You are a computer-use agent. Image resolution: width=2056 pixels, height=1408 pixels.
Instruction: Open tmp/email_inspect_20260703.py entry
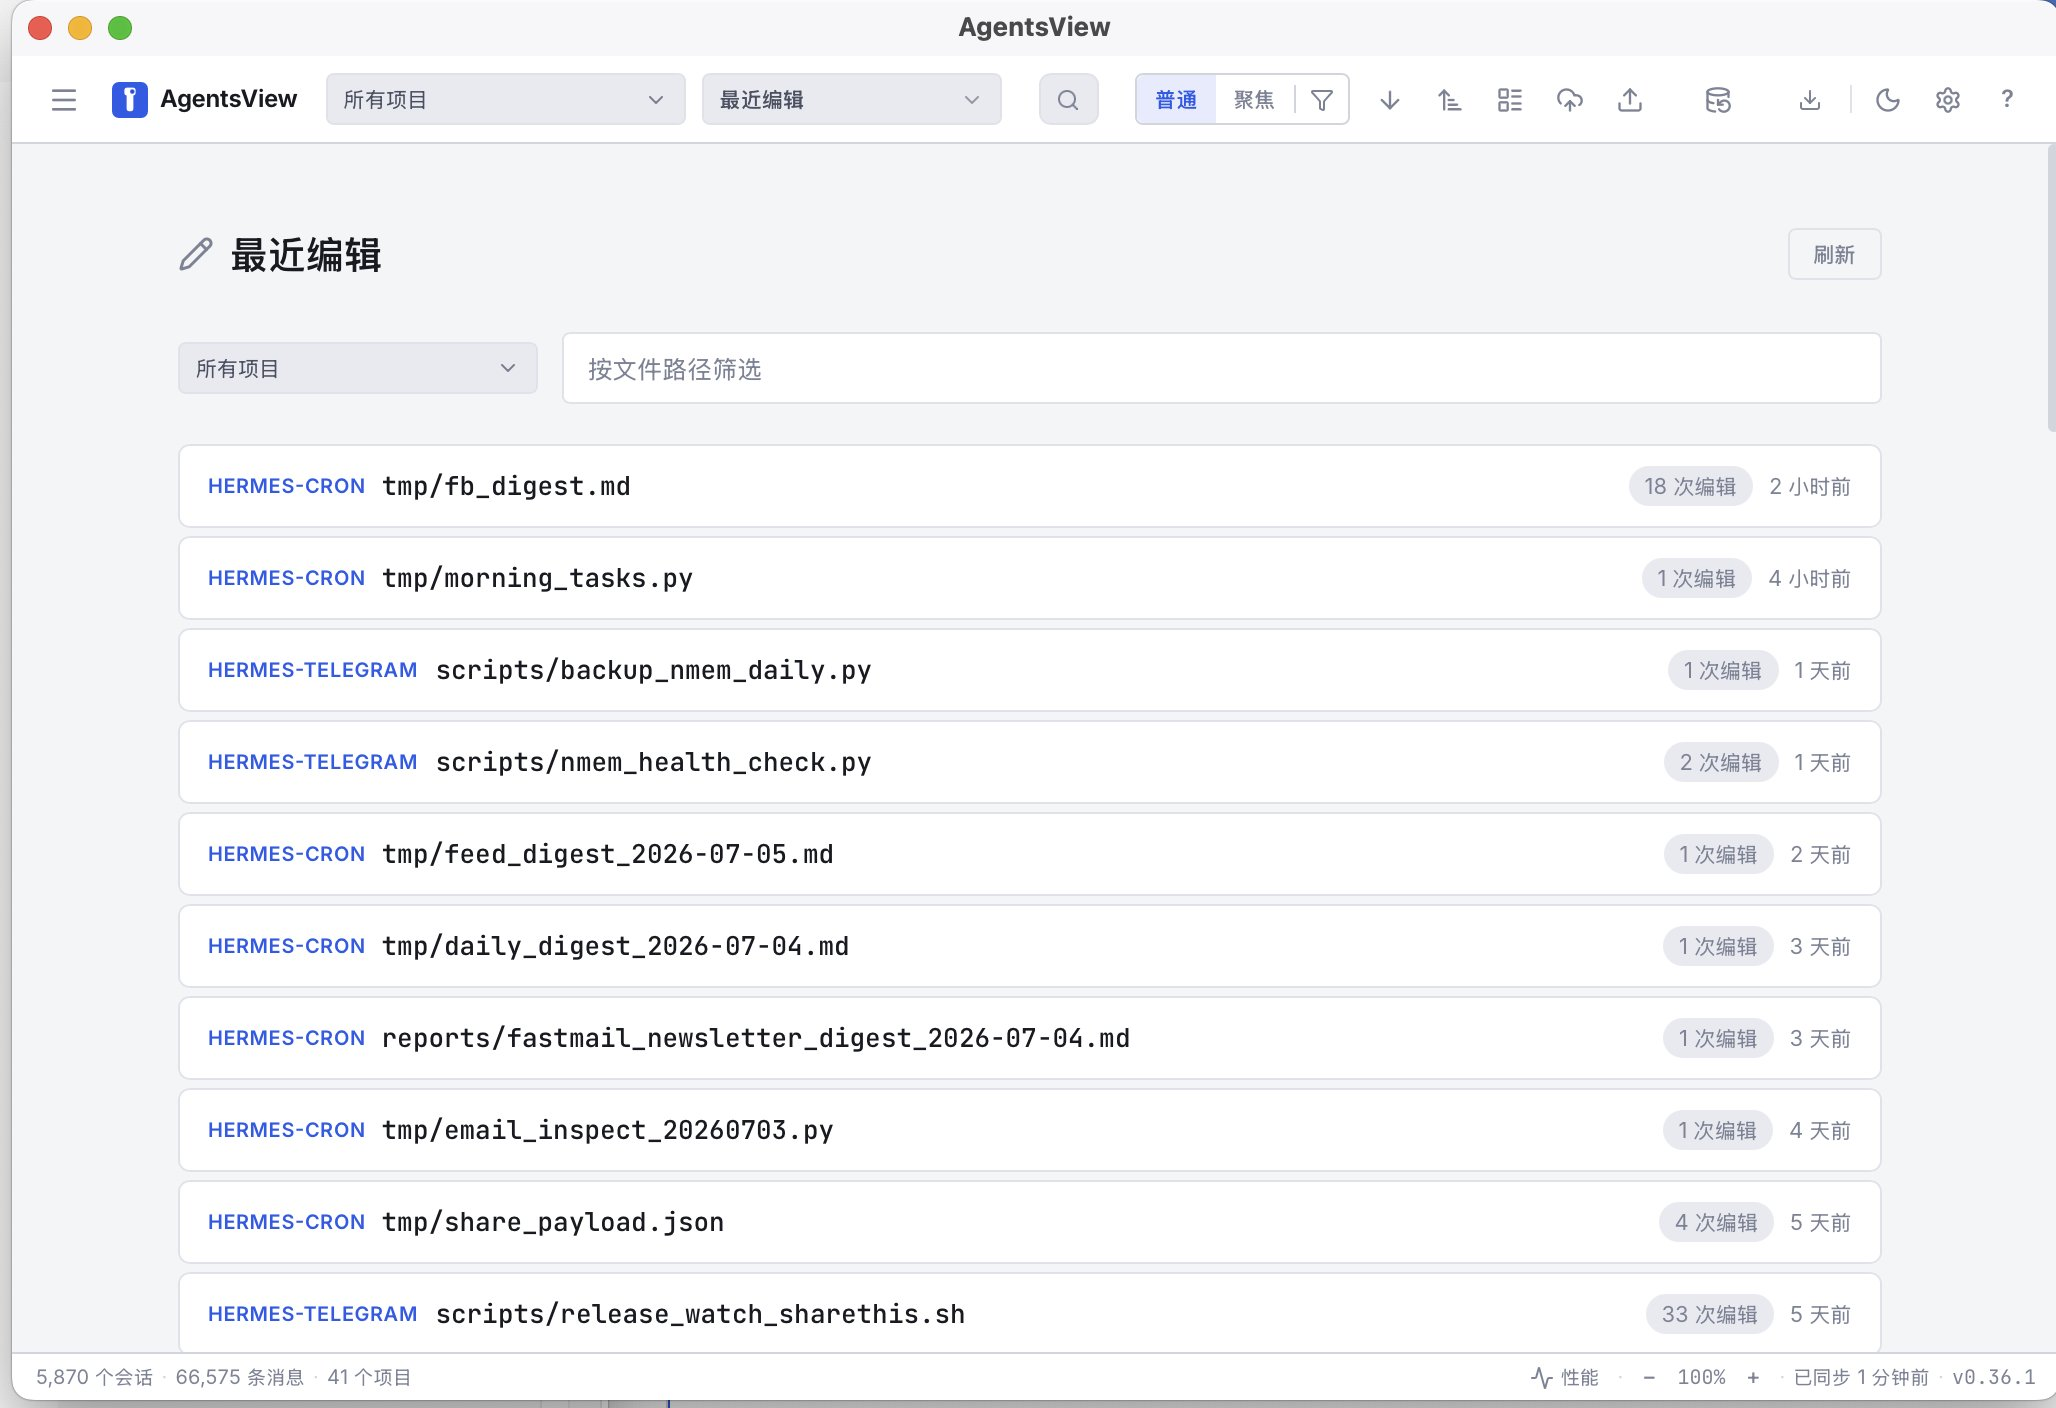click(1029, 1130)
